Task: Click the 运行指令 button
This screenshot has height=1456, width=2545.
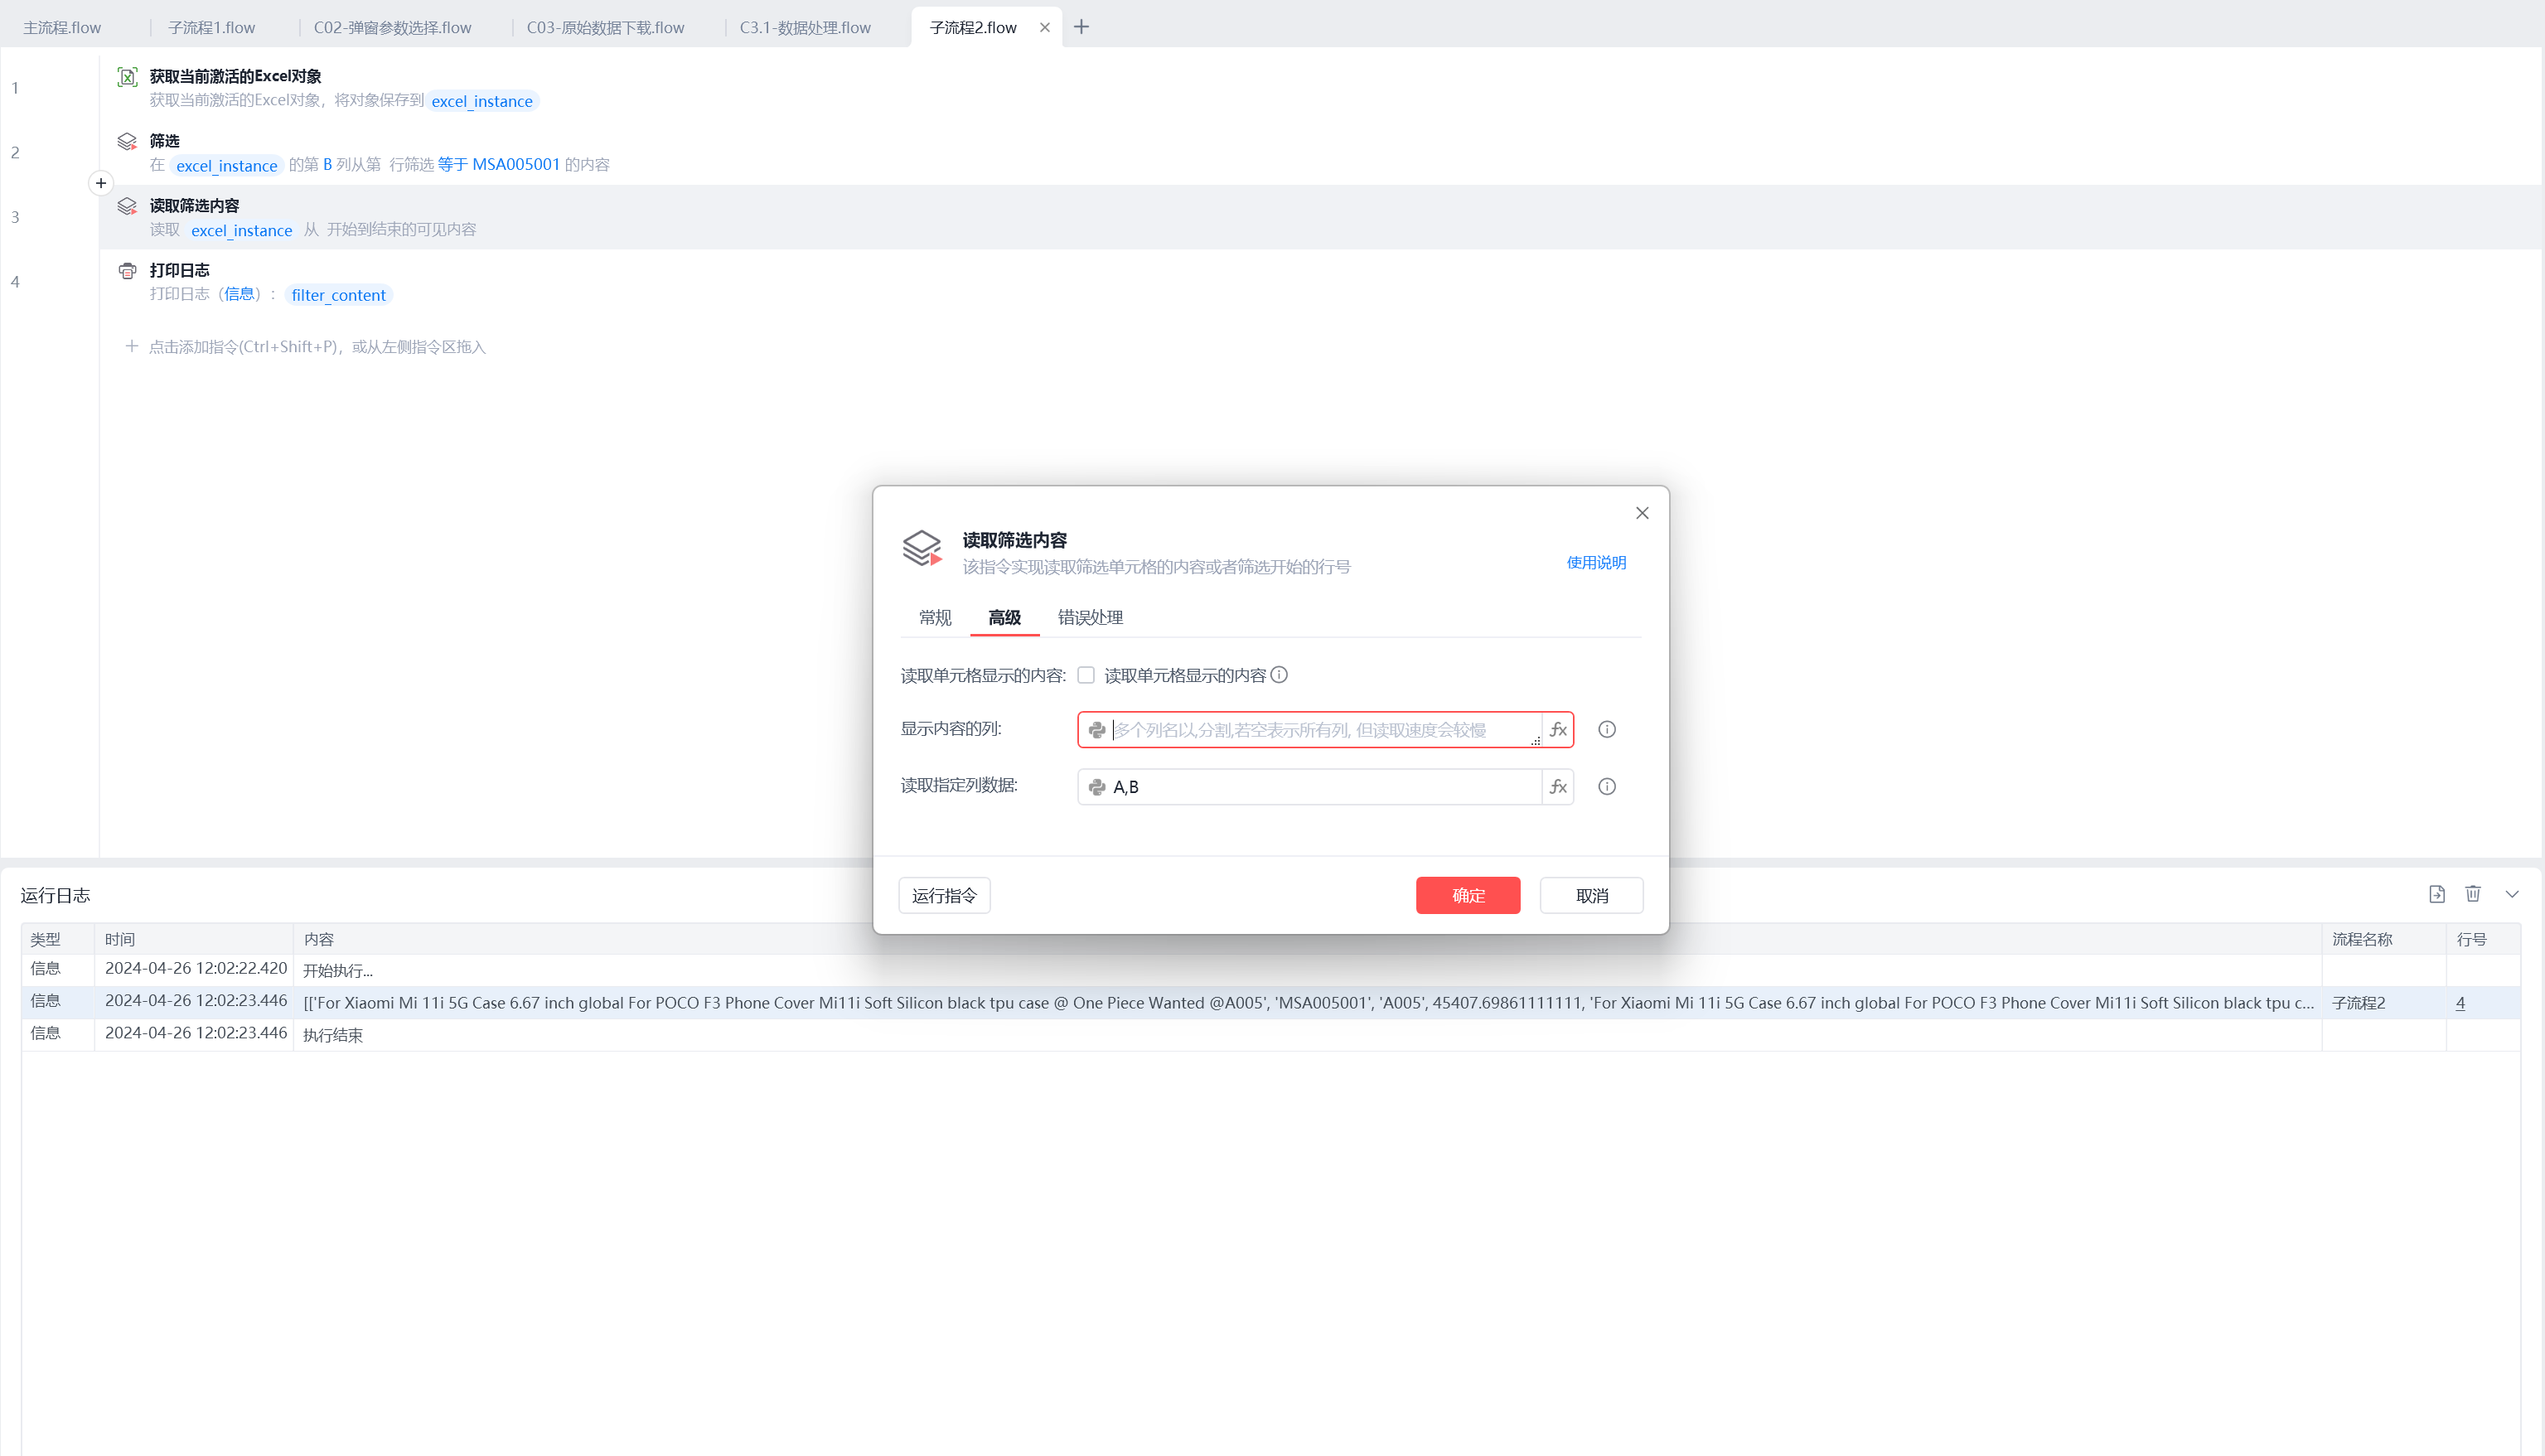Action: (944, 895)
